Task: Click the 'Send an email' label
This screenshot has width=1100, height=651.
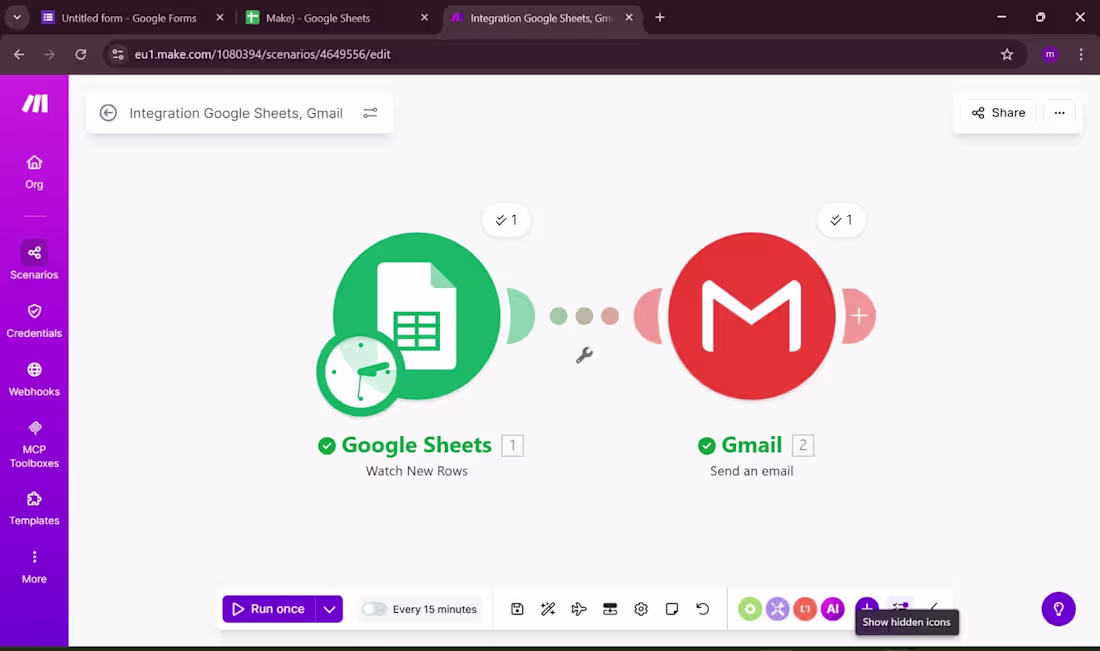Action: [751, 471]
